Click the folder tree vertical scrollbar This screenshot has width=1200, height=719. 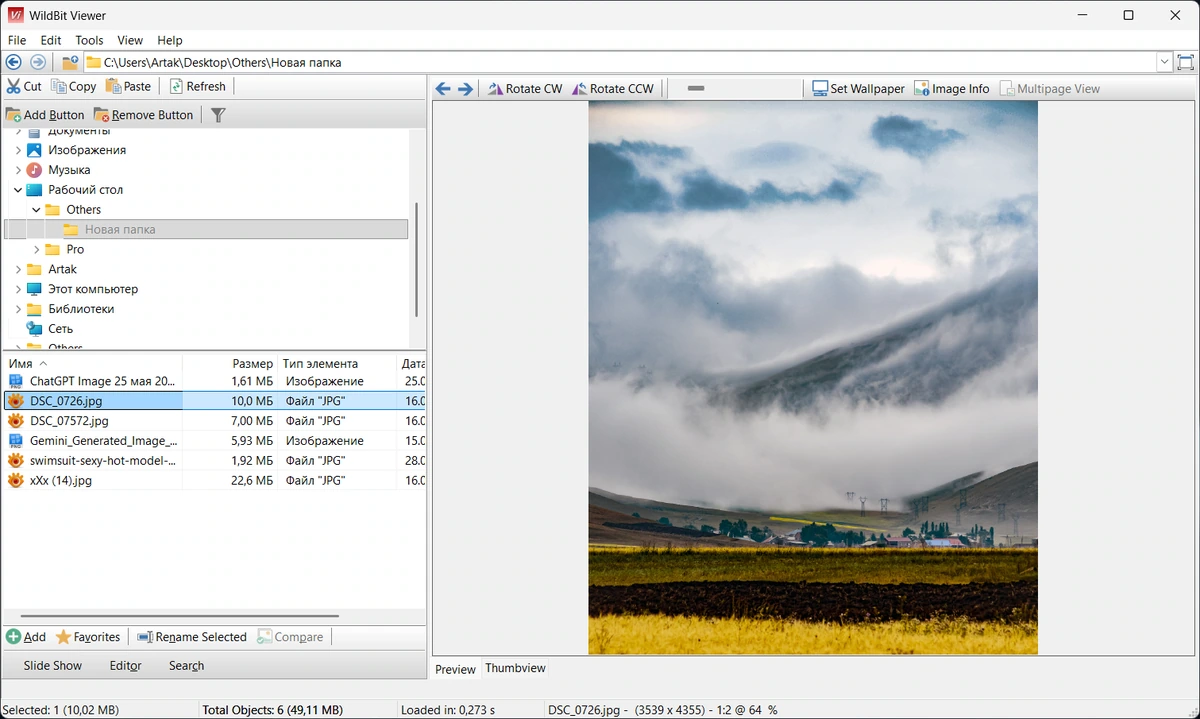[x=416, y=258]
